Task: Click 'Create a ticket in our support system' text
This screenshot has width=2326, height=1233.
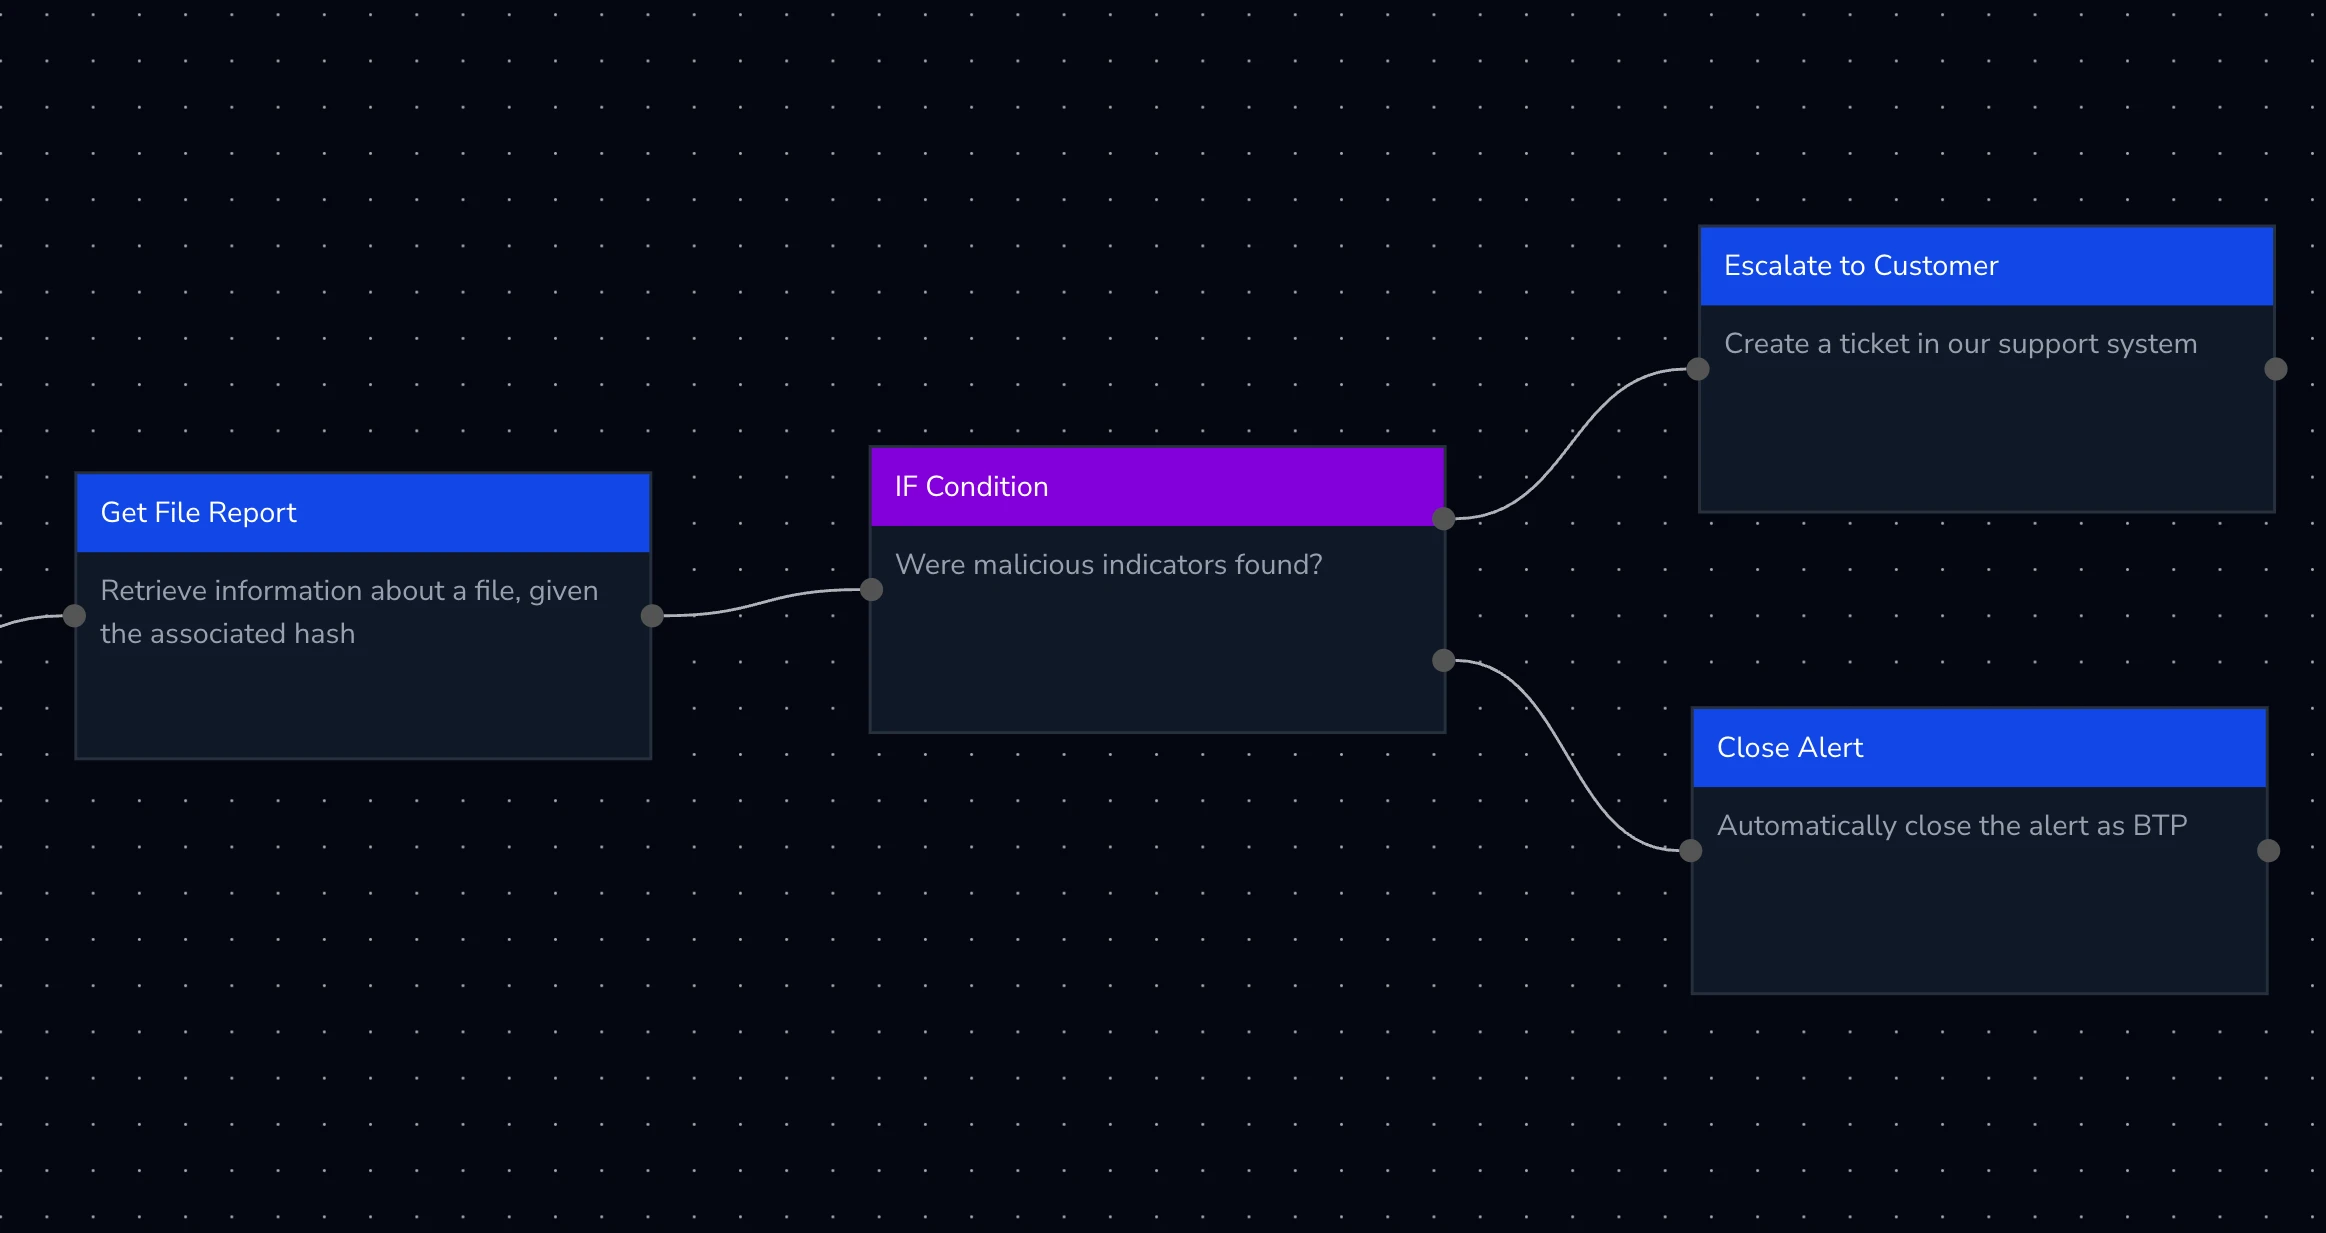Action: [x=1960, y=344]
